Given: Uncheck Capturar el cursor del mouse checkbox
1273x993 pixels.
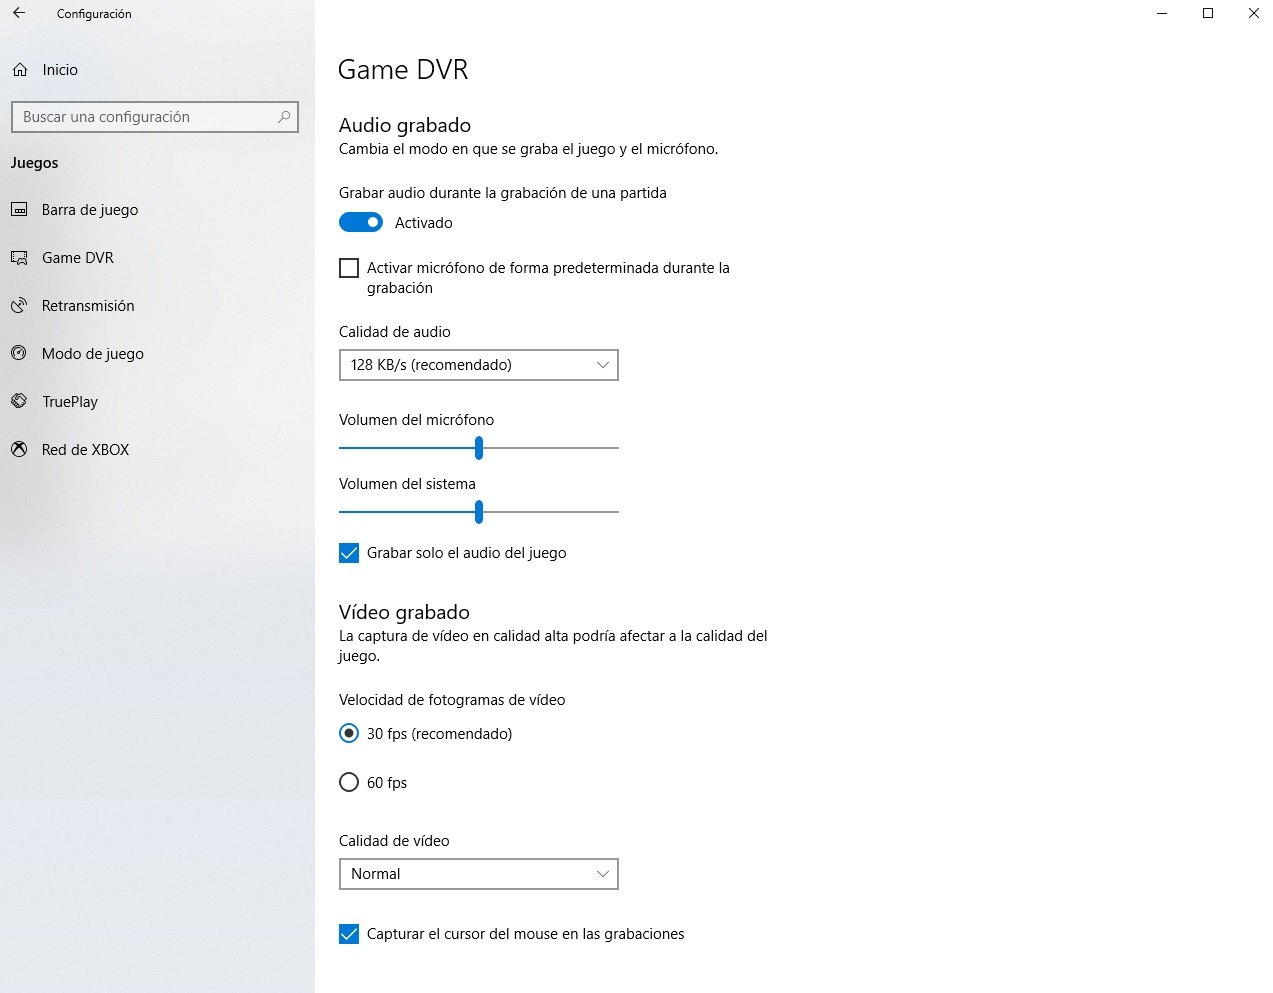Looking at the screenshot, I should click(x=349, y=934).
